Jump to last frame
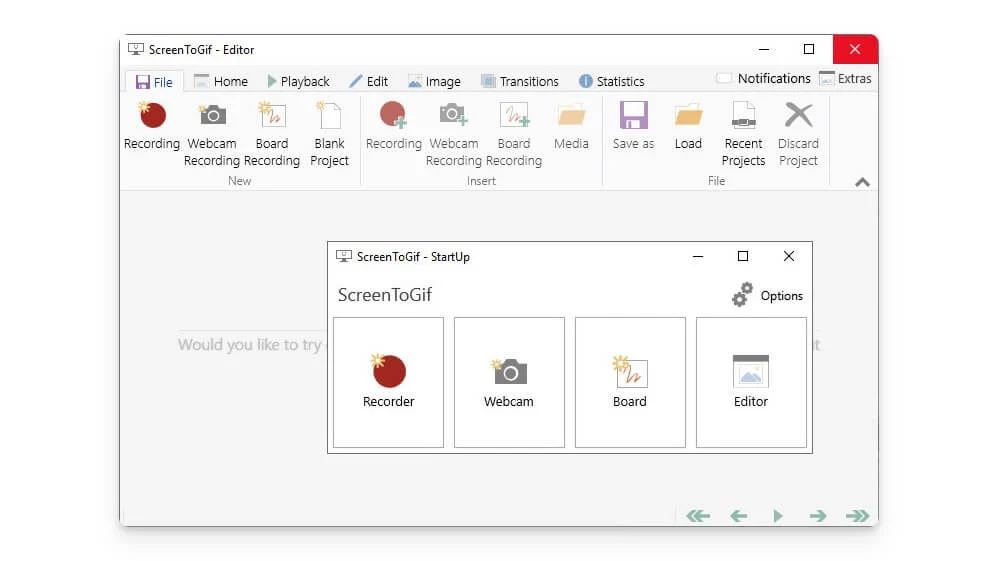This screenshot has width=998, height=561. pyautogui.click(x=857, y=516)
